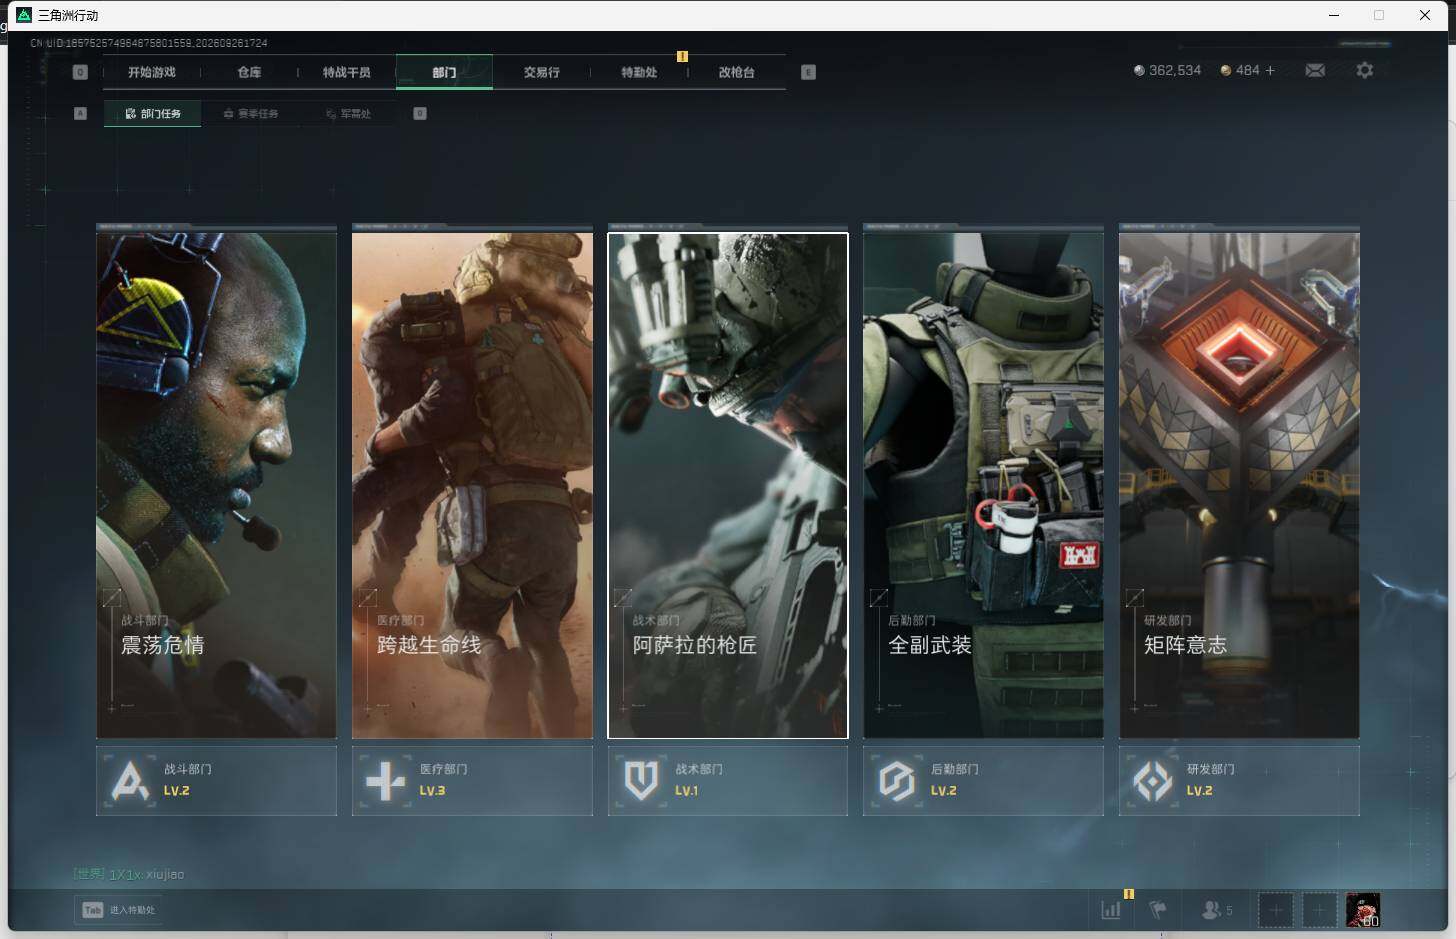
Task: Switch to the 开始游戏 tab
Action: tap(152, 72)
